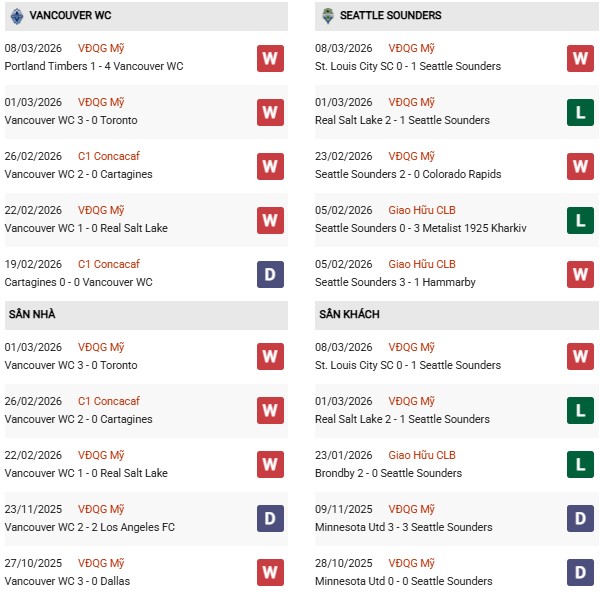Click W badge for Hammarby match
Image resolution: width=600 pixels, height=595 pixels.
click(x=580, y=274)
